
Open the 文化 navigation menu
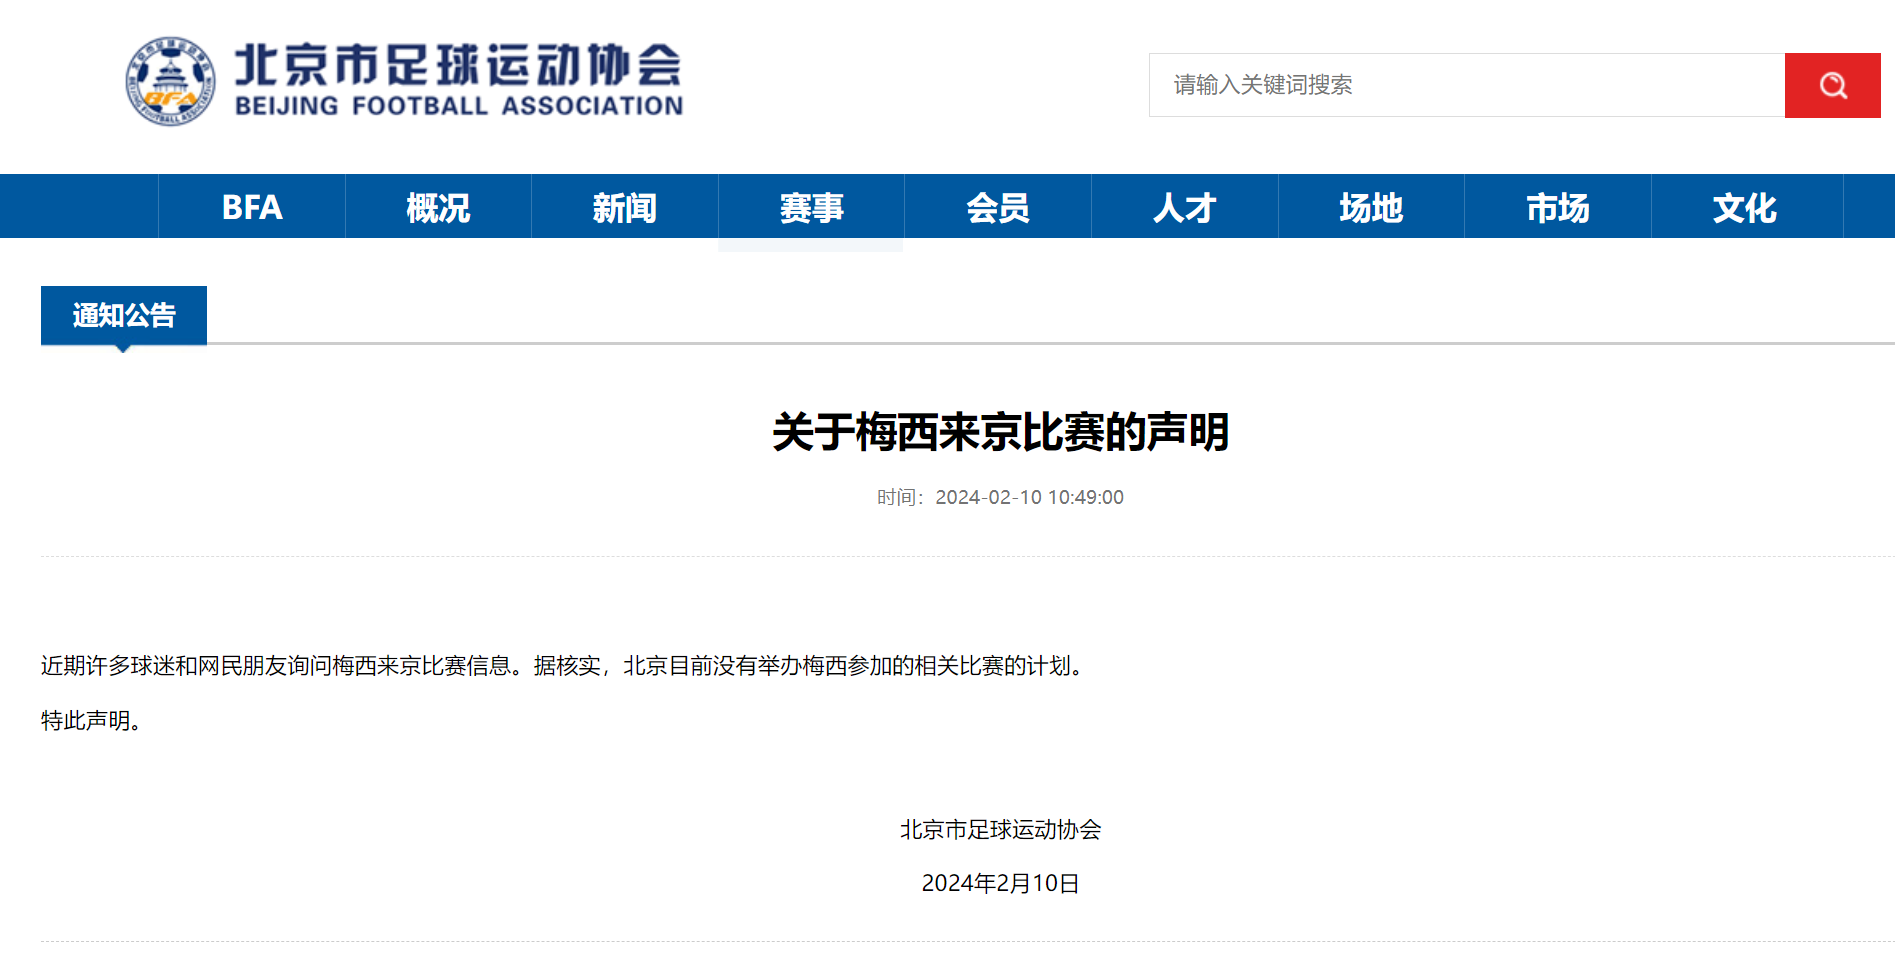tap(1745, 207)
